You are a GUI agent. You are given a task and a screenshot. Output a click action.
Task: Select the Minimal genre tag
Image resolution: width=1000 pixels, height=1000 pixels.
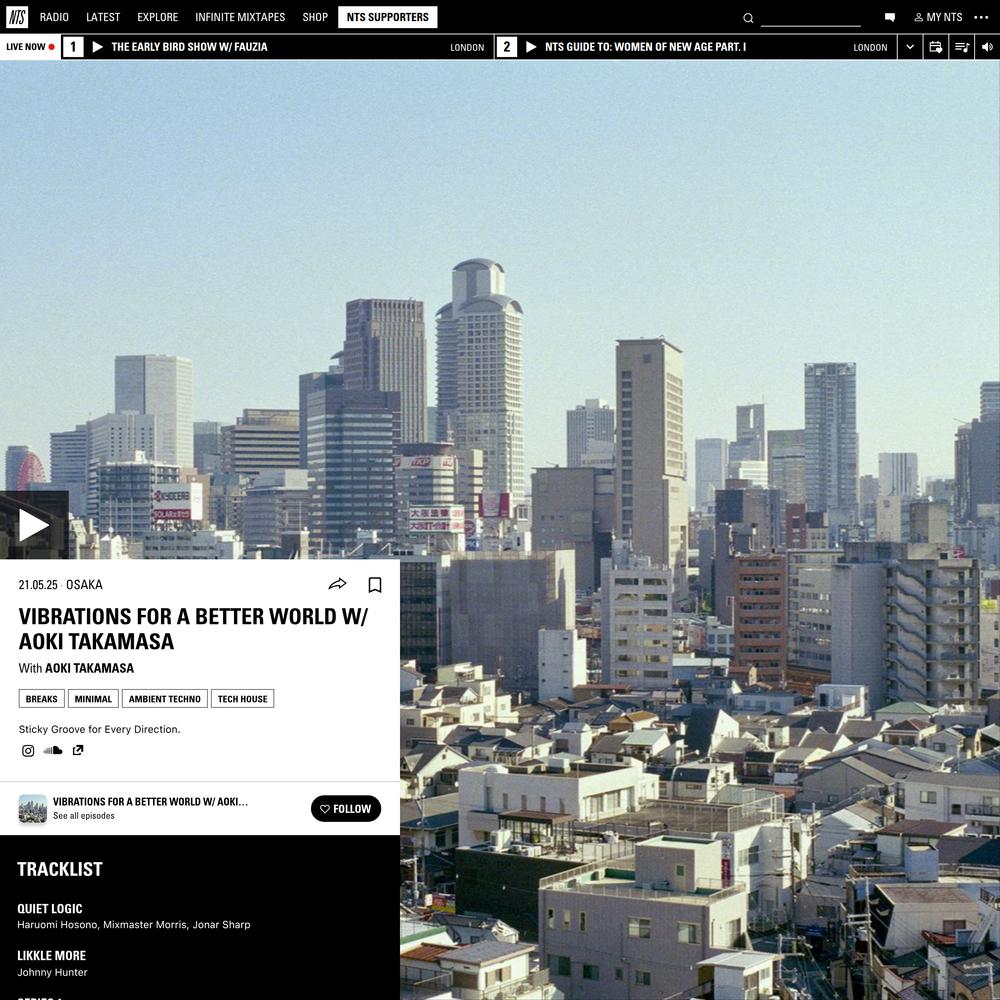point(93,698)
